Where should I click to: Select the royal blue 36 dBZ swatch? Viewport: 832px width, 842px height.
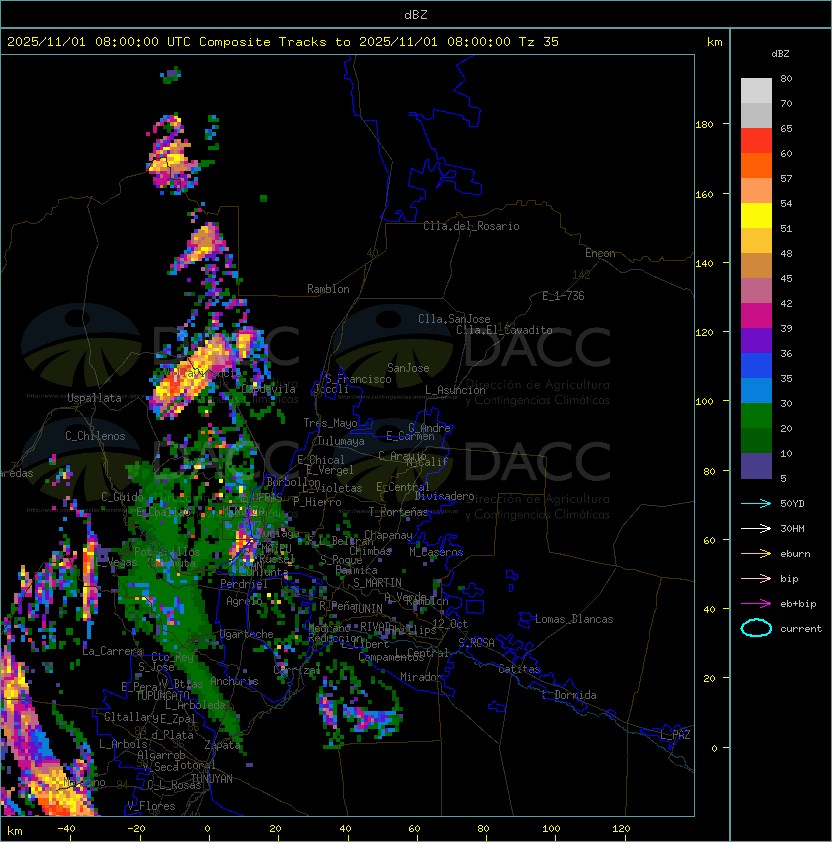[756, 366]
